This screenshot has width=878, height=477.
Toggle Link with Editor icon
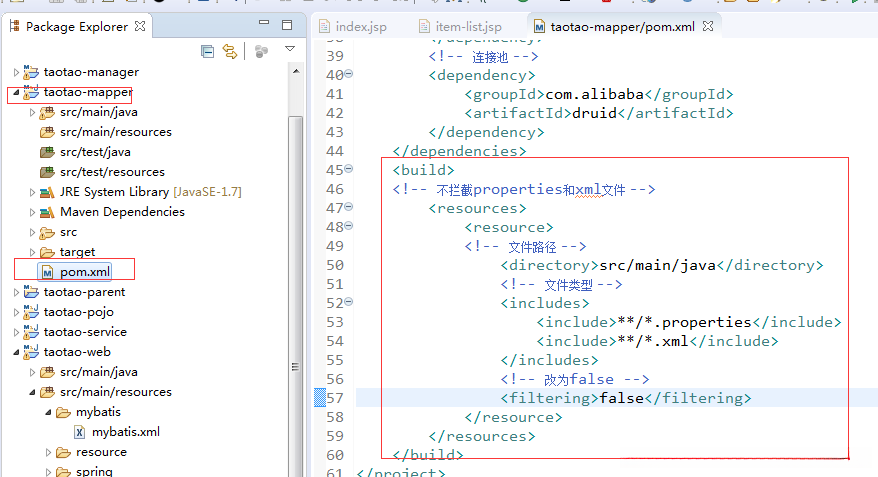[230, 52]
